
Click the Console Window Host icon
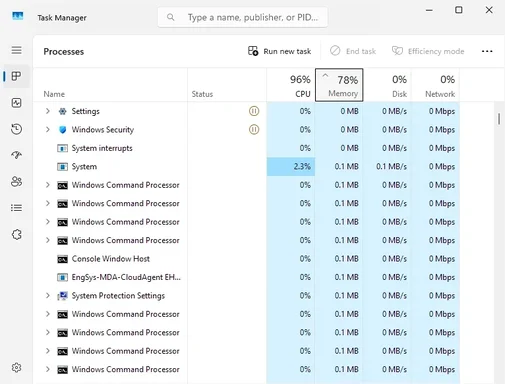pos(62,259)
